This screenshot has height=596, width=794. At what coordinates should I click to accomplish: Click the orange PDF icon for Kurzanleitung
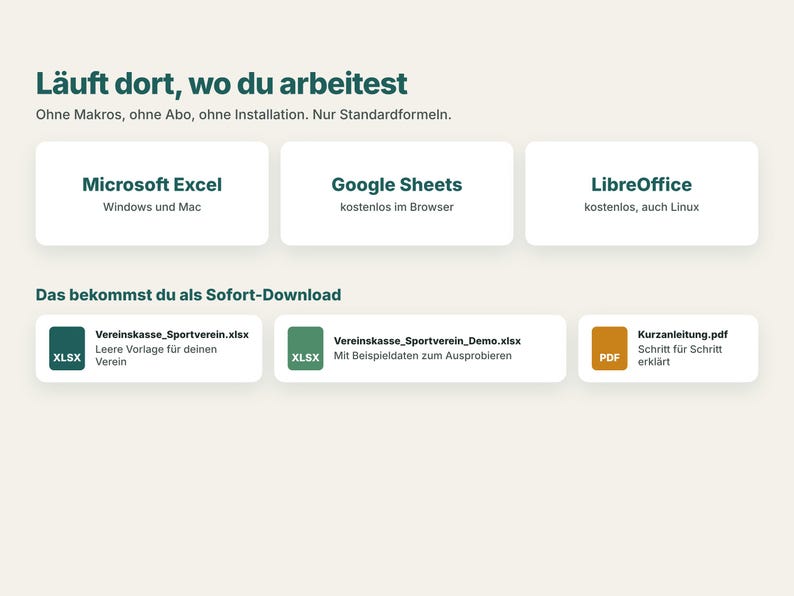point(610,348)
